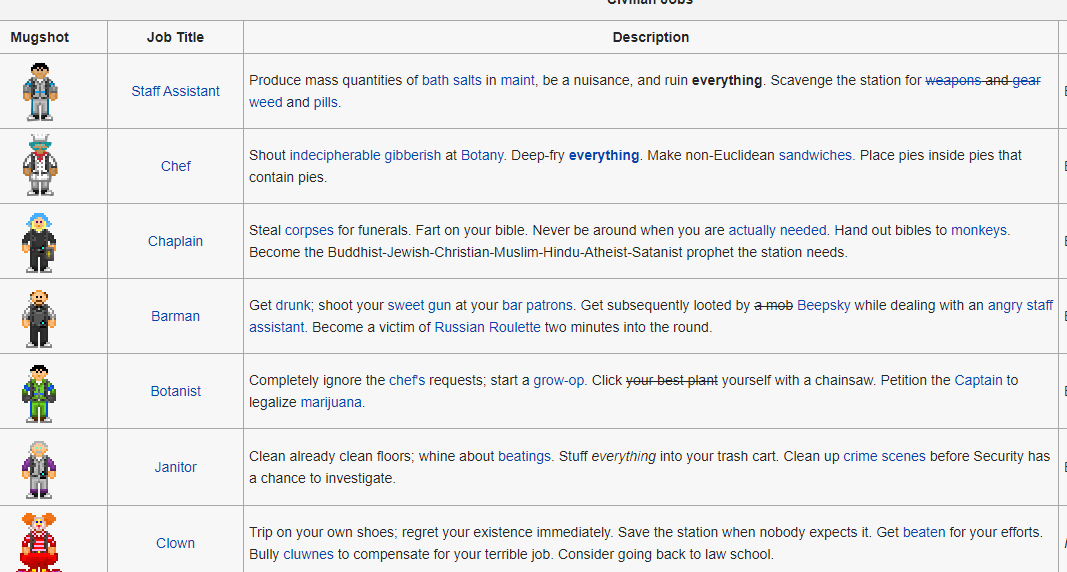This screenshot has width=1067, height=572.
Task: Follow the 'grow-op' link
Action: (559, 380)
